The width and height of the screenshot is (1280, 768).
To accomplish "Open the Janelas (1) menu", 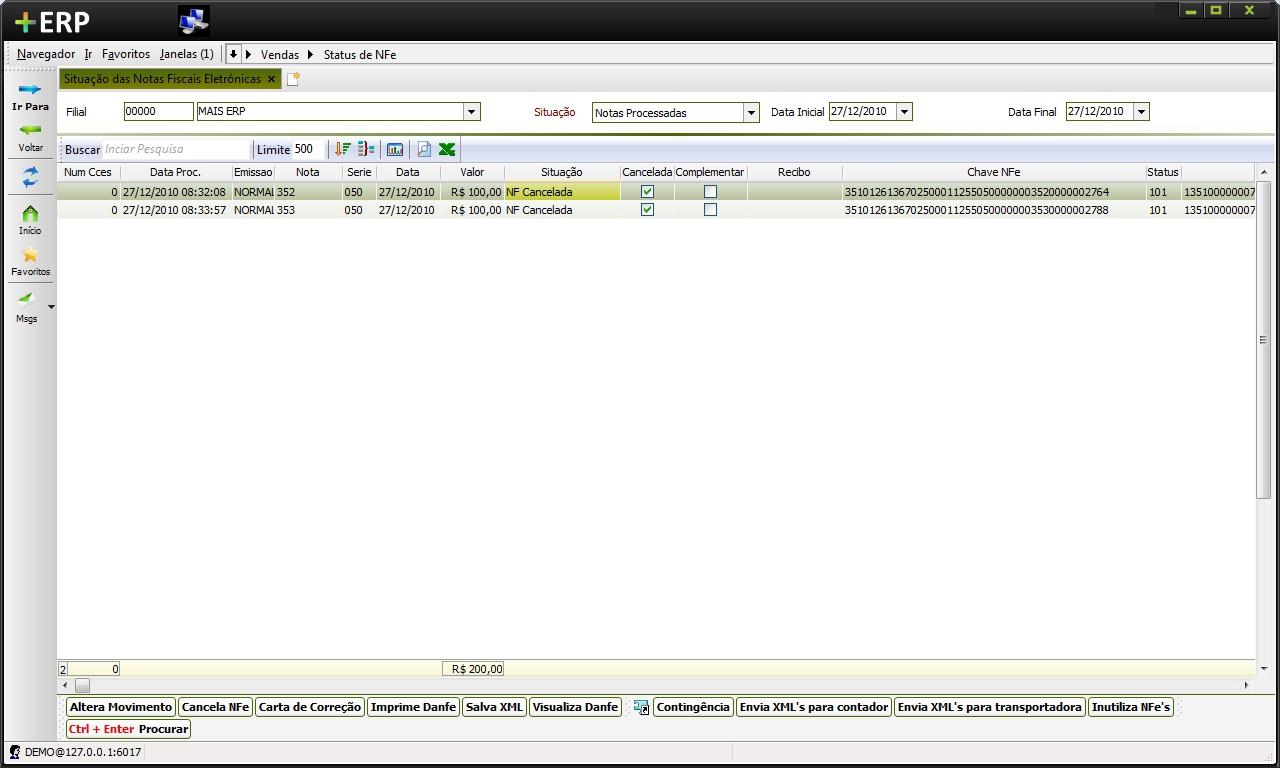I will tap(187, 54).
